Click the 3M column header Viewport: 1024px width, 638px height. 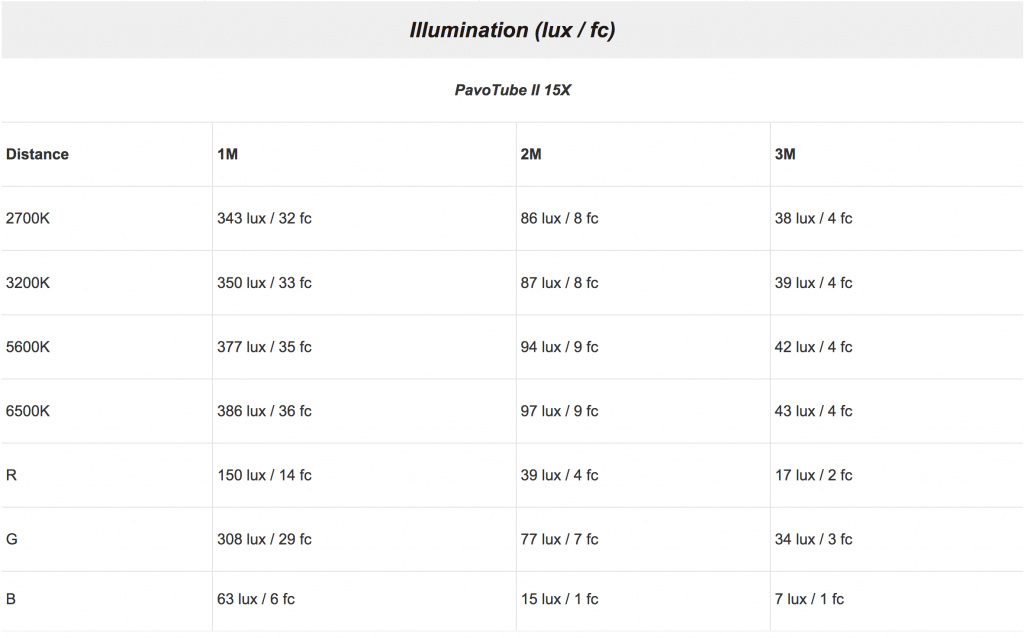pyautogui.click(x=785, y=154)
